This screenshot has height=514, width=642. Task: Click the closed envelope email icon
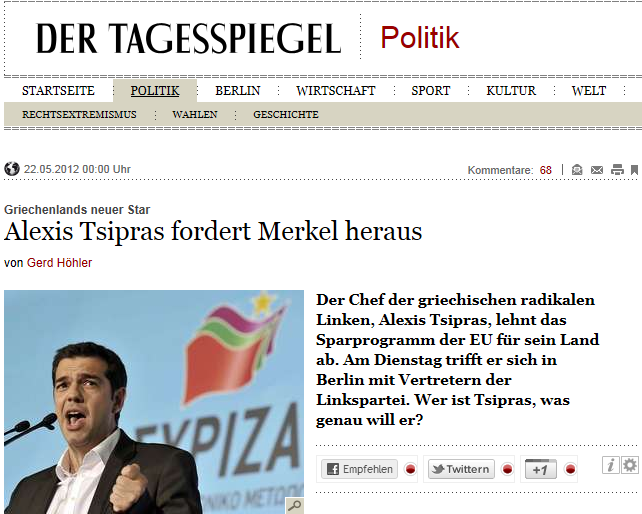pyautogui.click(x=597, y=170)
